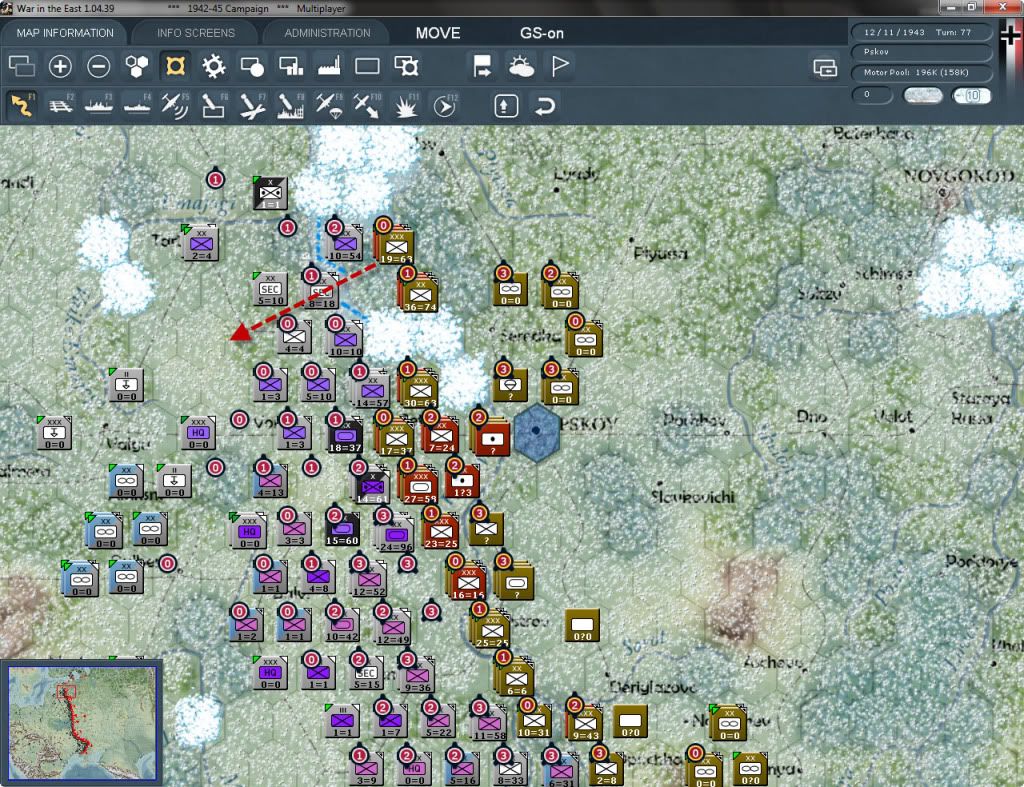Viewport: 1024px width, 787px height.
Task: Select the German 12=52 unit
Action: coord(369,581)
